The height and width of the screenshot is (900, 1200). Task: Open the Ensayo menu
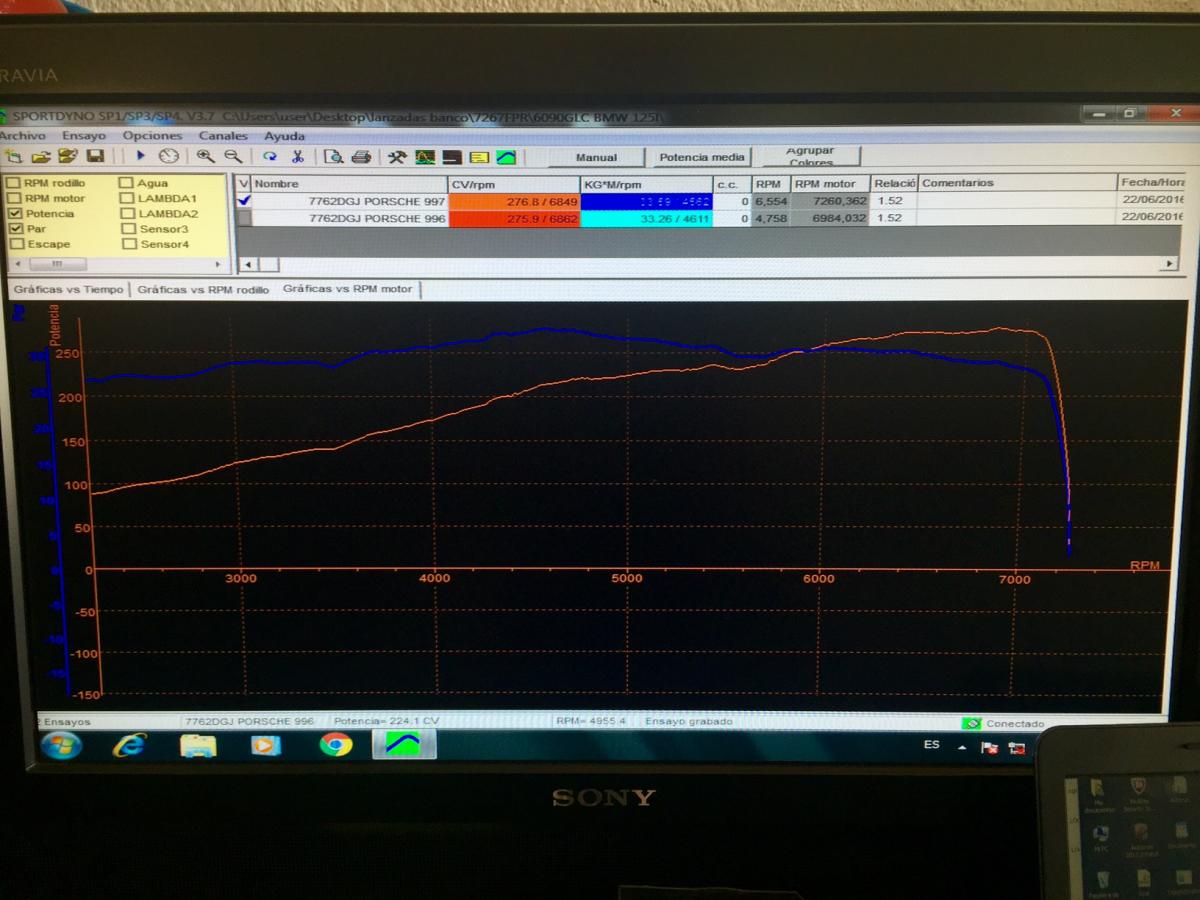click(x=83, y=135)
